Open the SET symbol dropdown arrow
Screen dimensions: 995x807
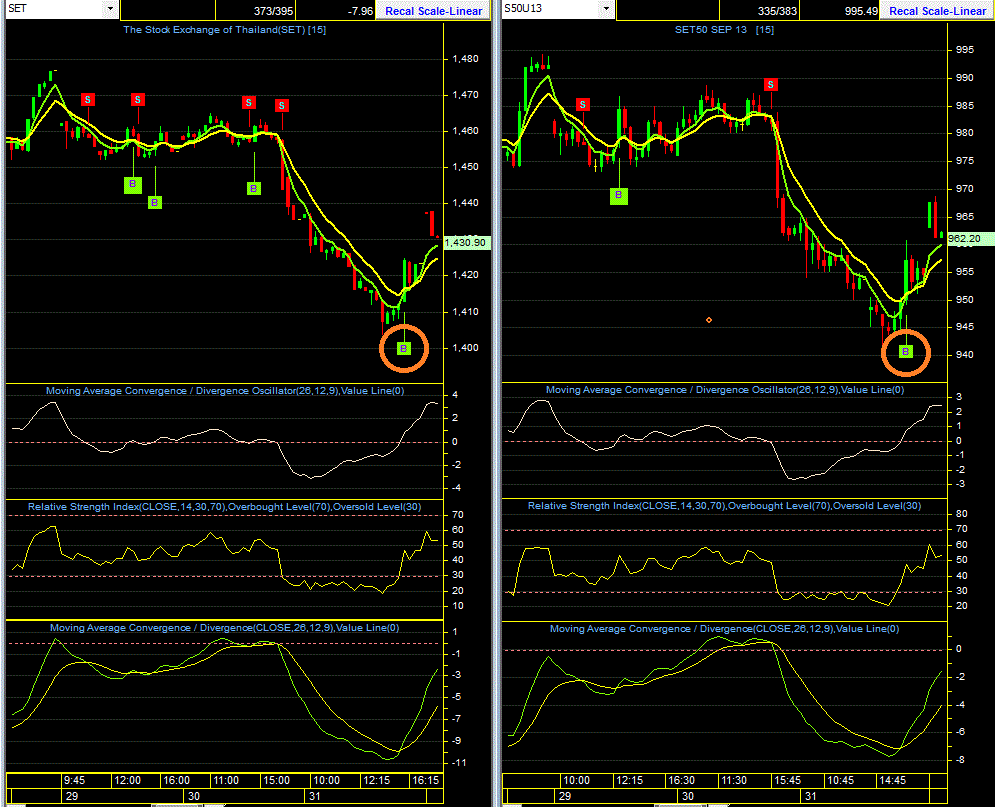(x=110, y=9)
